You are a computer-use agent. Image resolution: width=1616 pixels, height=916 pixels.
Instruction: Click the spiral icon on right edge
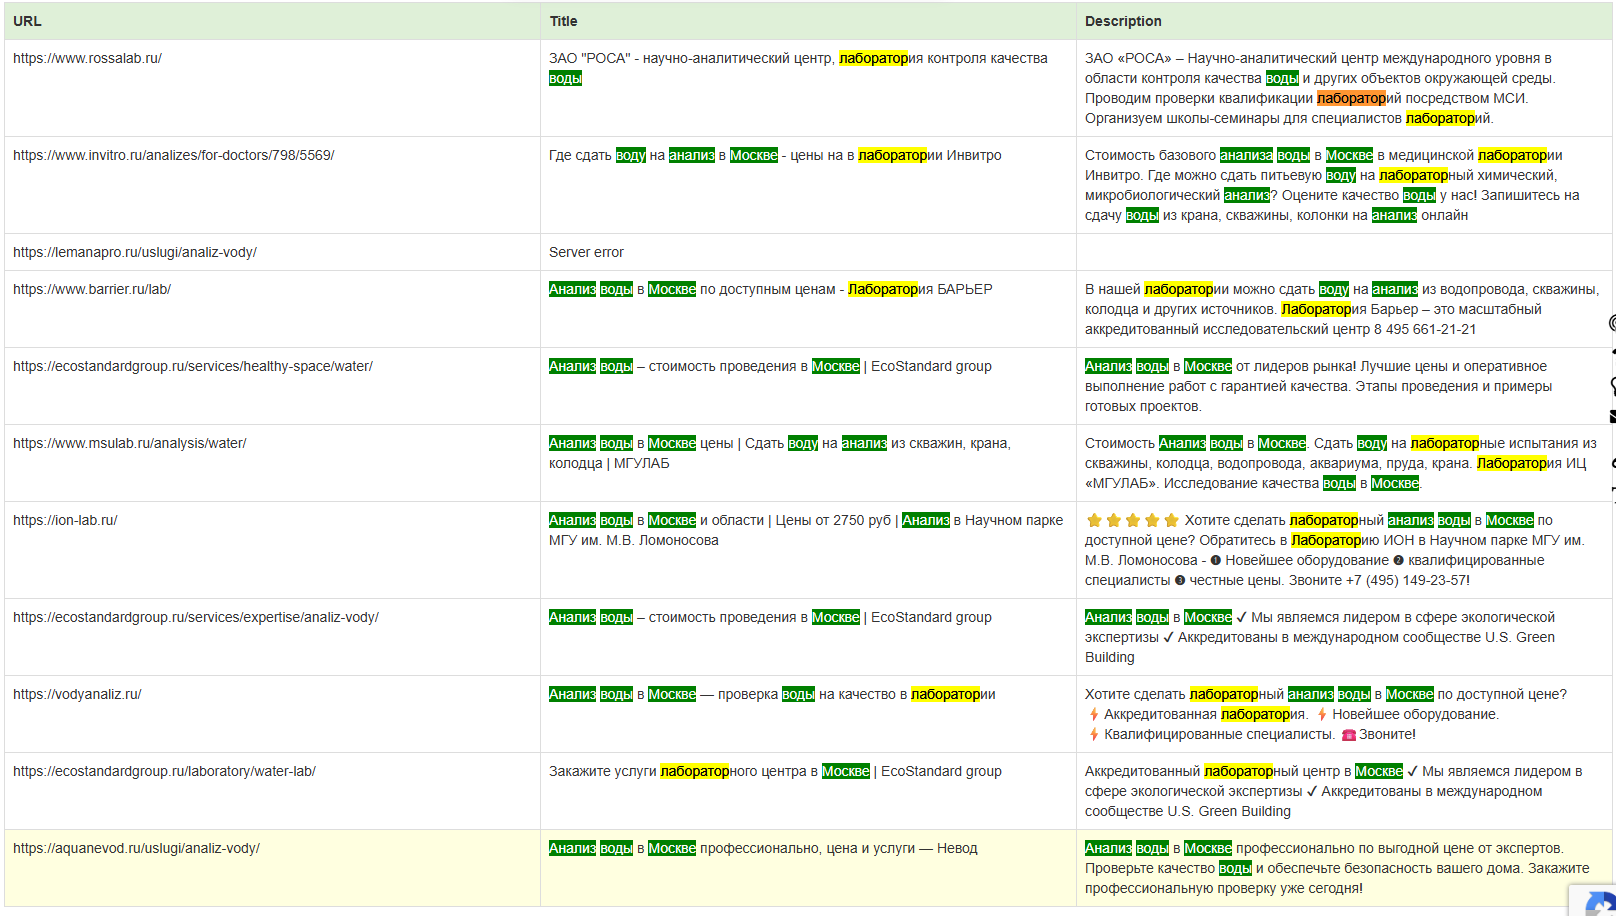pos(1612,322)
